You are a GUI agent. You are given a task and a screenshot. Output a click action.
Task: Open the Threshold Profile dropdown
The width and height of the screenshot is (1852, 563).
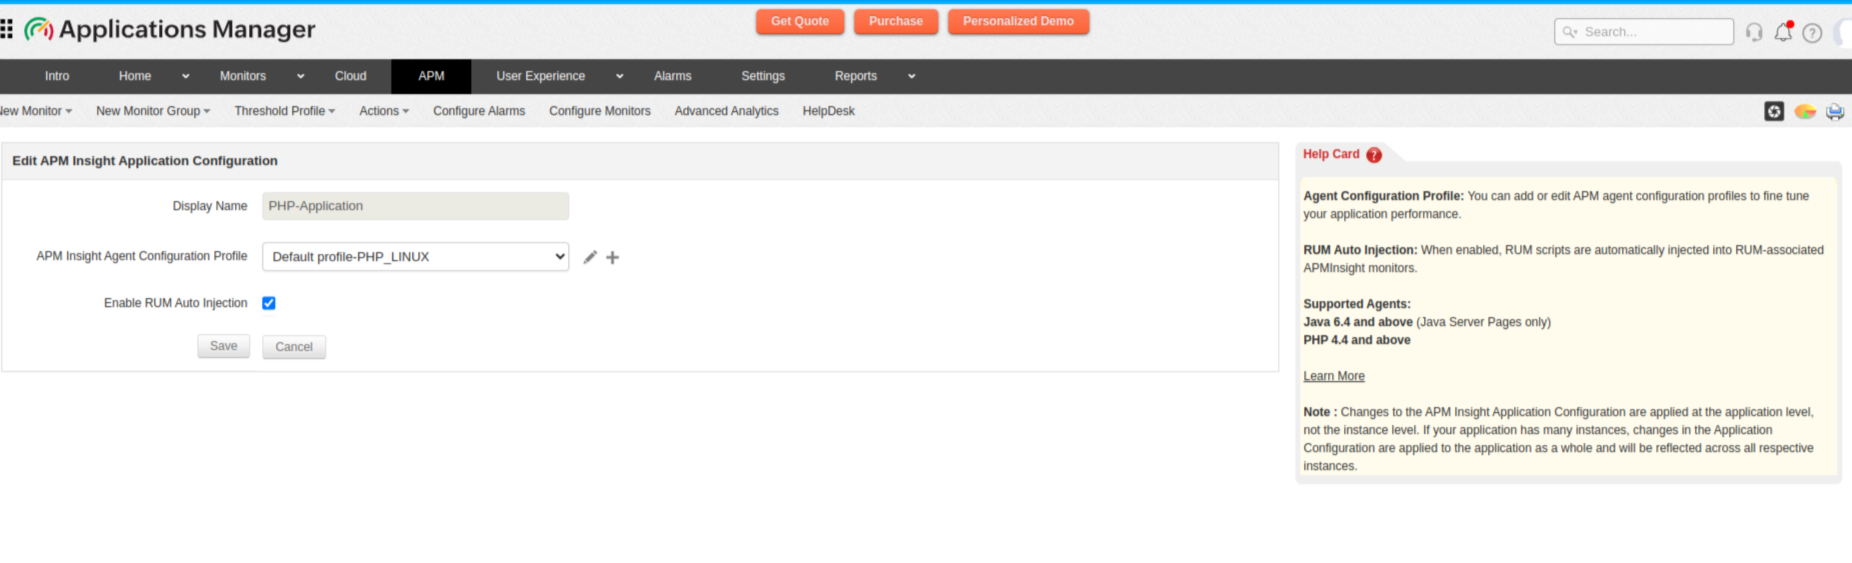click(285, 111)
